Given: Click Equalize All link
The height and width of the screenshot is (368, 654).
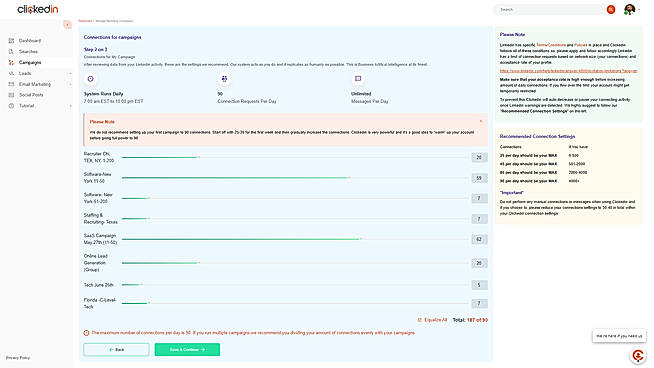Looking at the screenshot, I should pyautogui.click(x=433, y=320).
